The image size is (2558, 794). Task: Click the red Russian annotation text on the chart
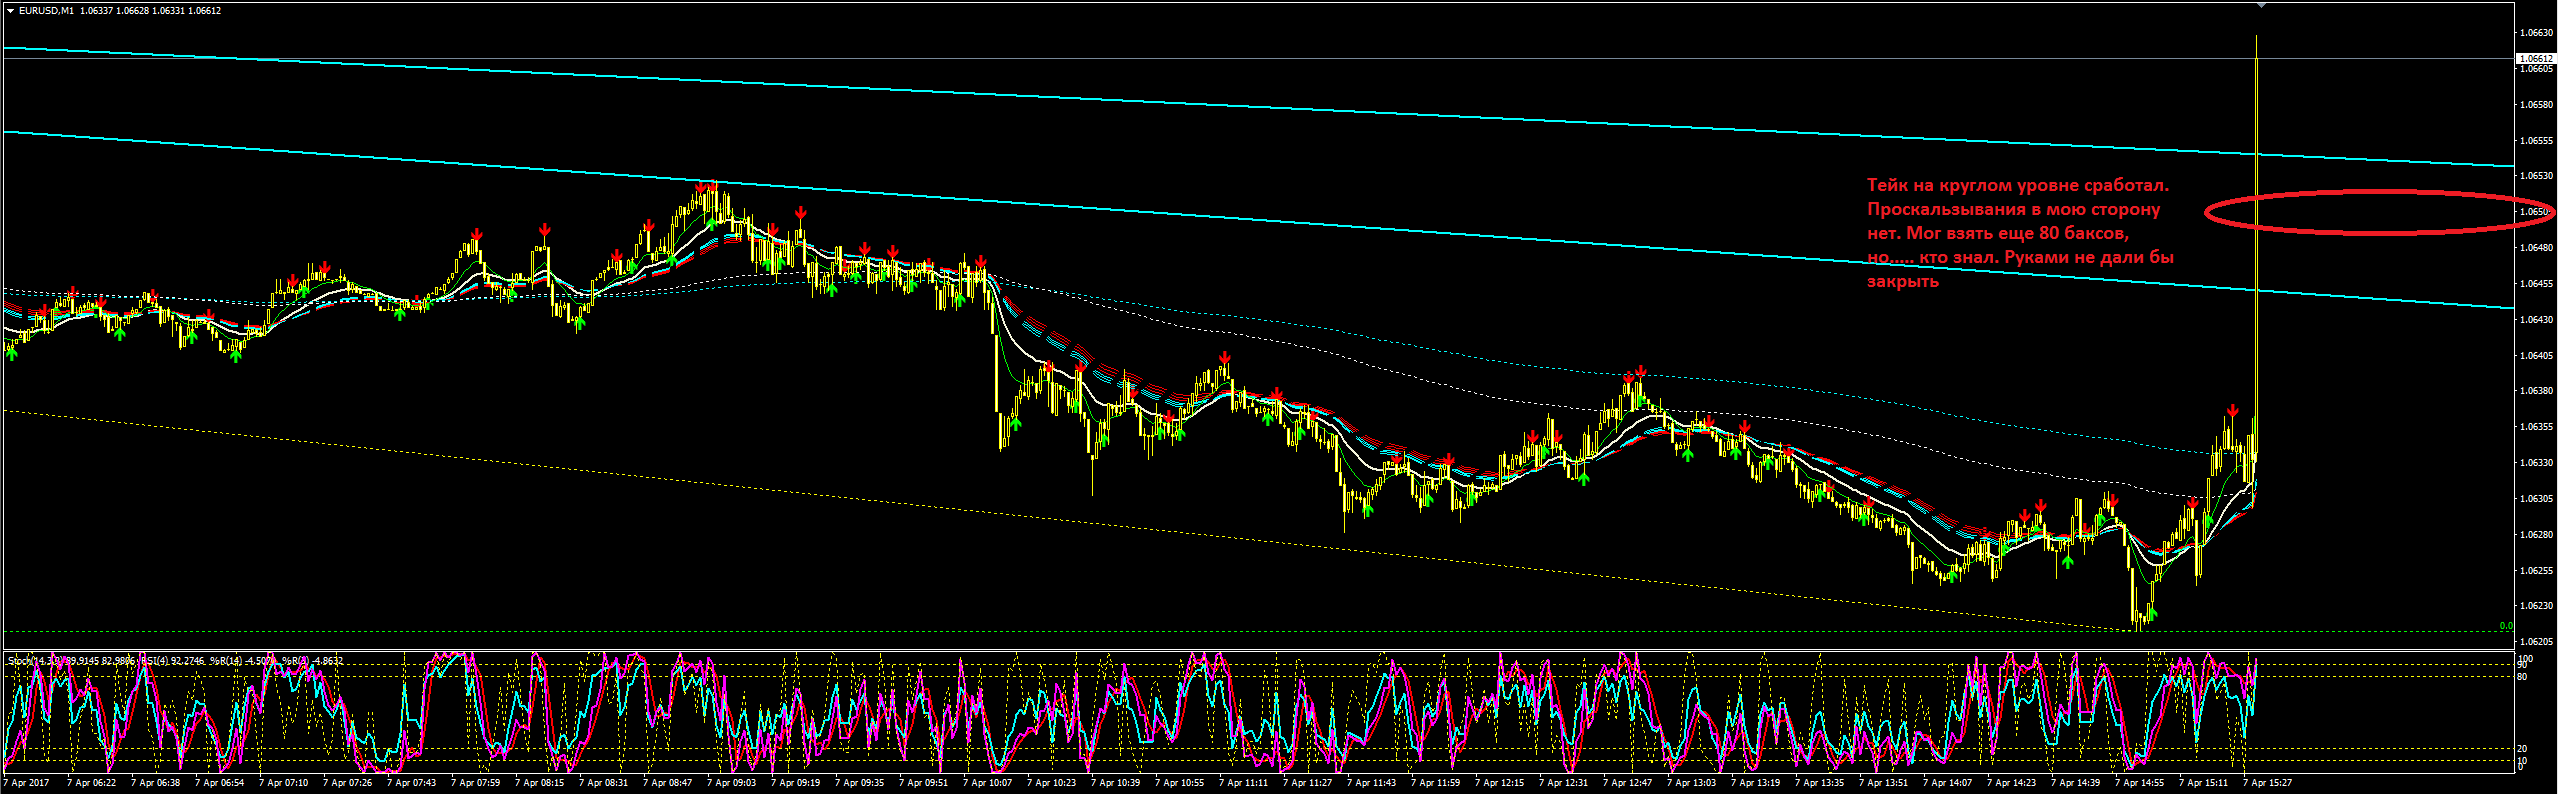pos(2020,233)
